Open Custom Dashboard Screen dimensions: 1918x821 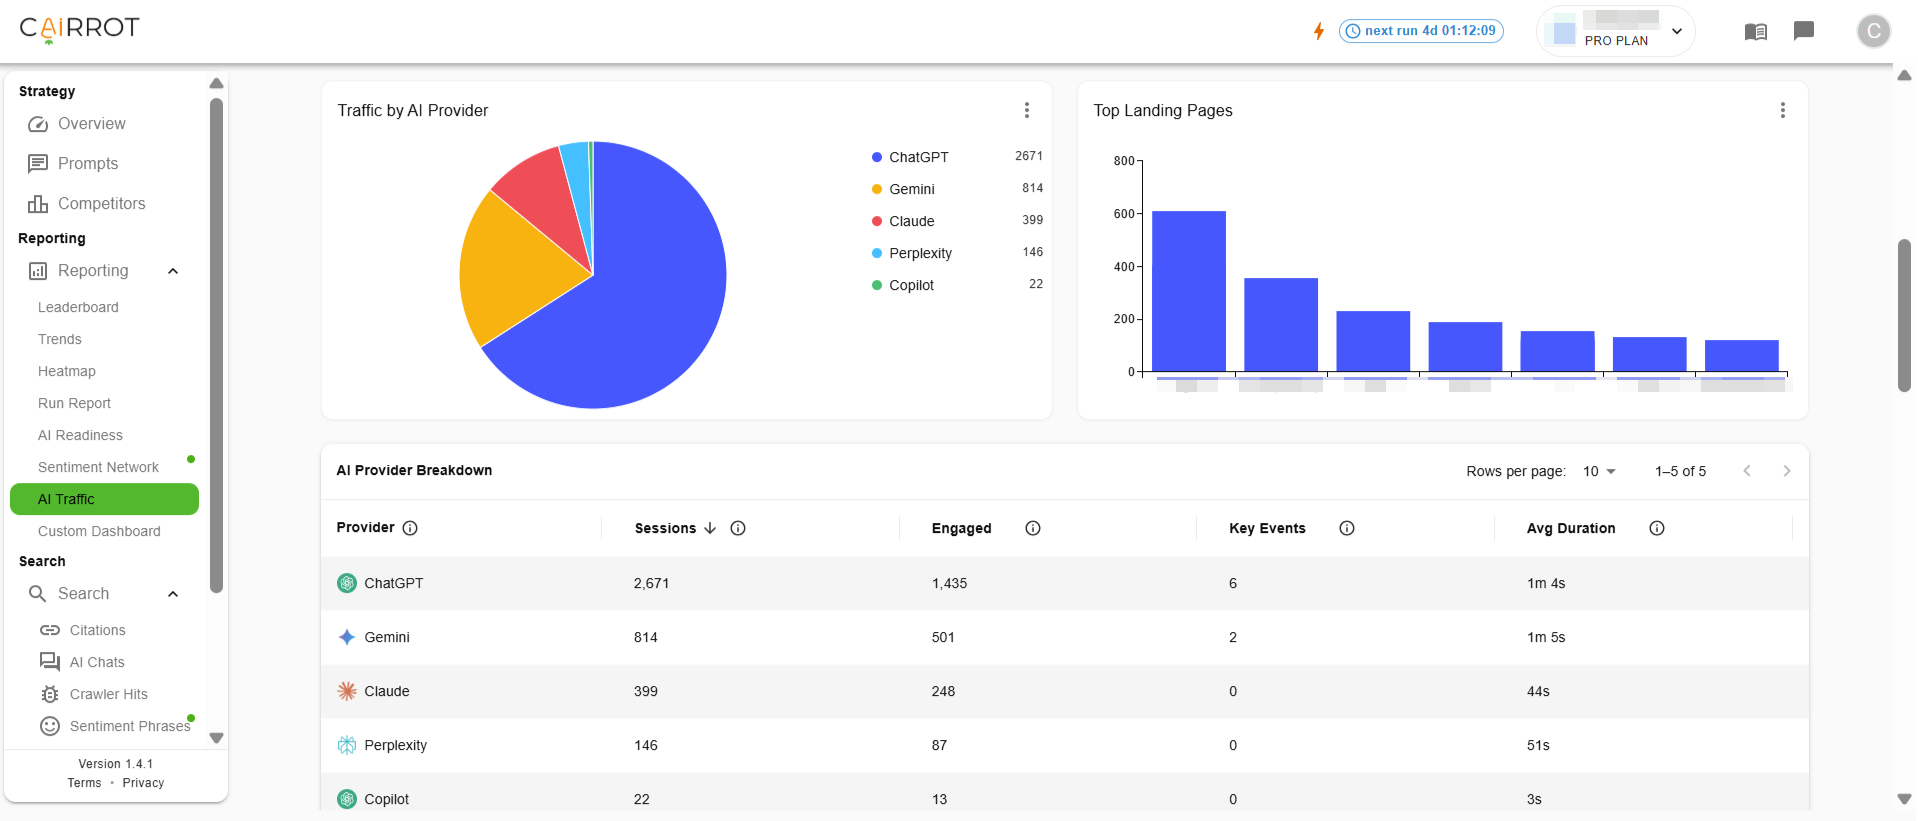pos(99,531)
